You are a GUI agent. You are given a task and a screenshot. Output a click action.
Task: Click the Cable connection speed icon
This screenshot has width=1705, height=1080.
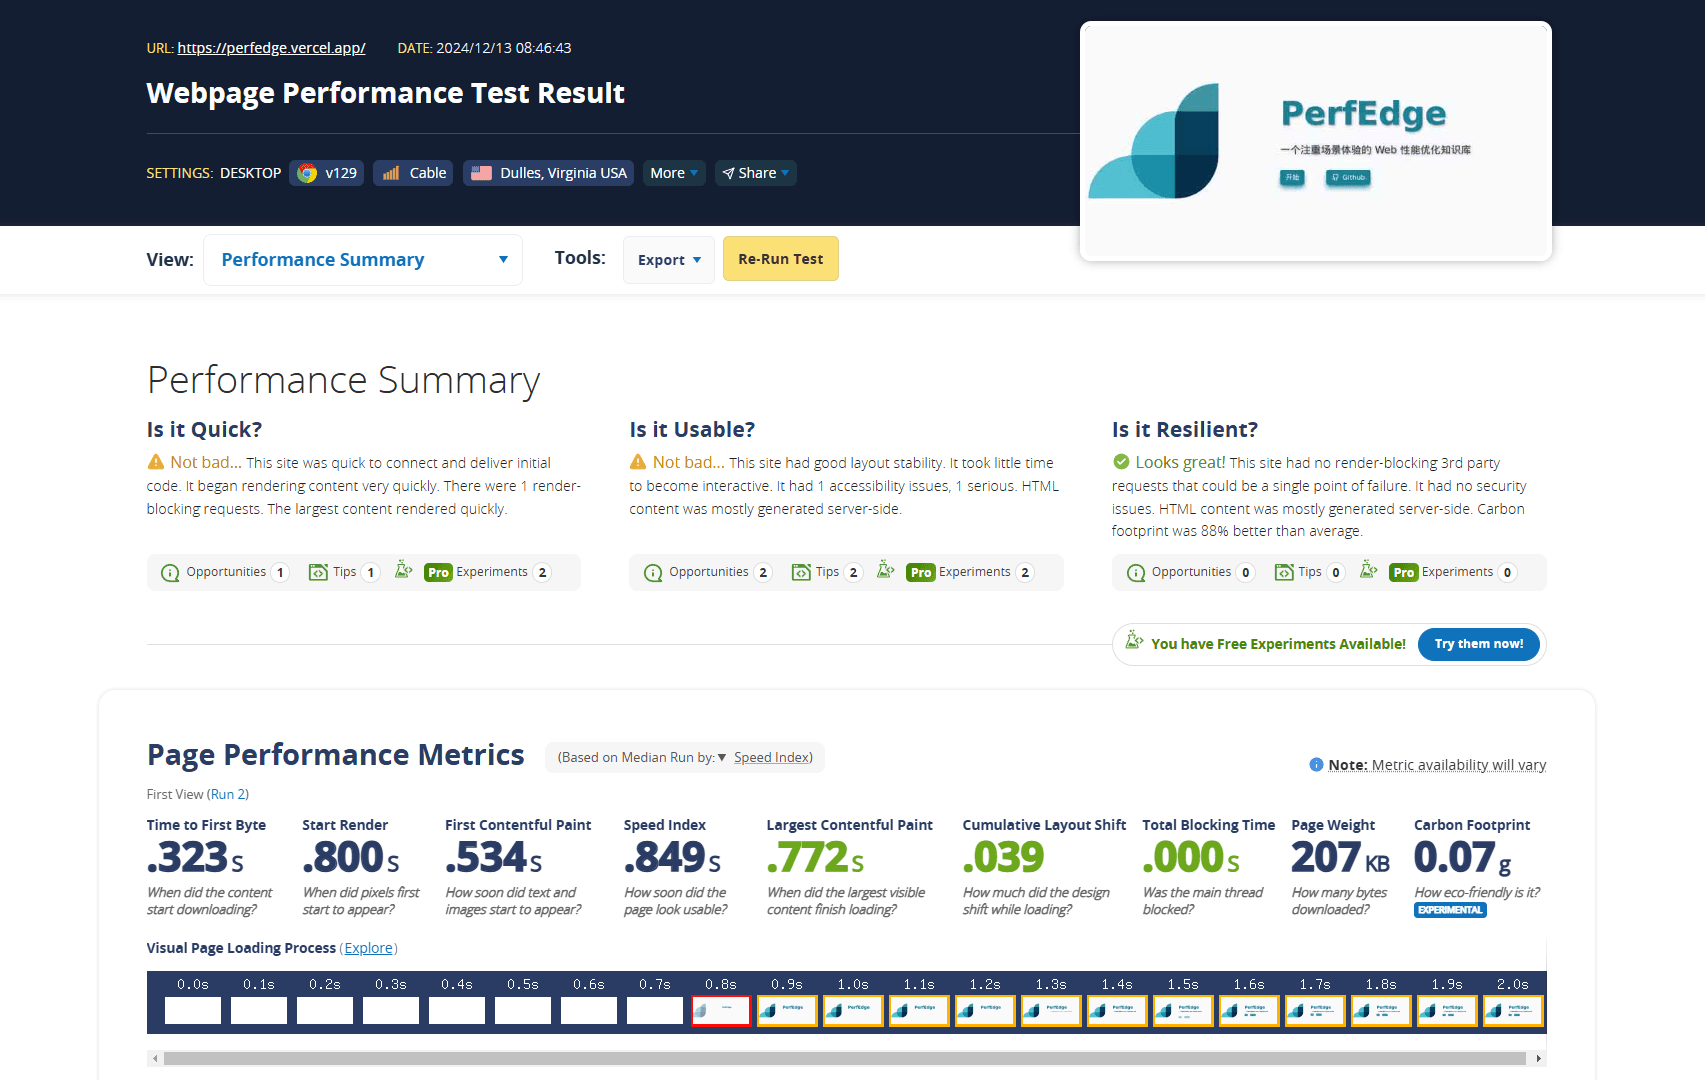point(389,172)
